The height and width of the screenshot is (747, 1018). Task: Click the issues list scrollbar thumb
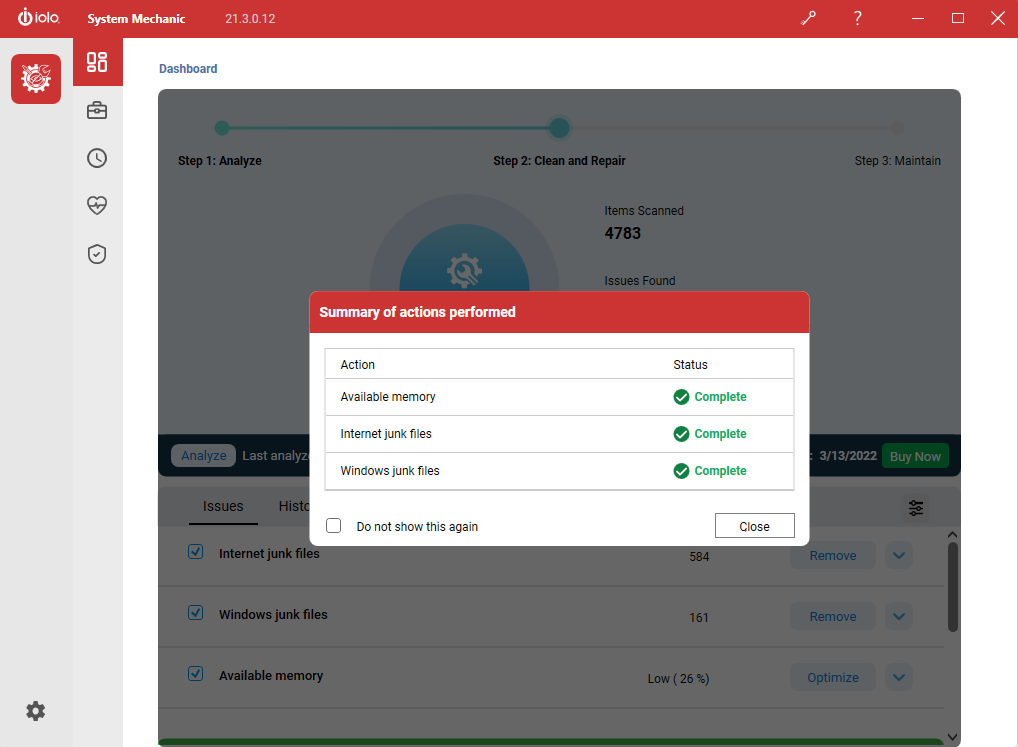point(952,587)
